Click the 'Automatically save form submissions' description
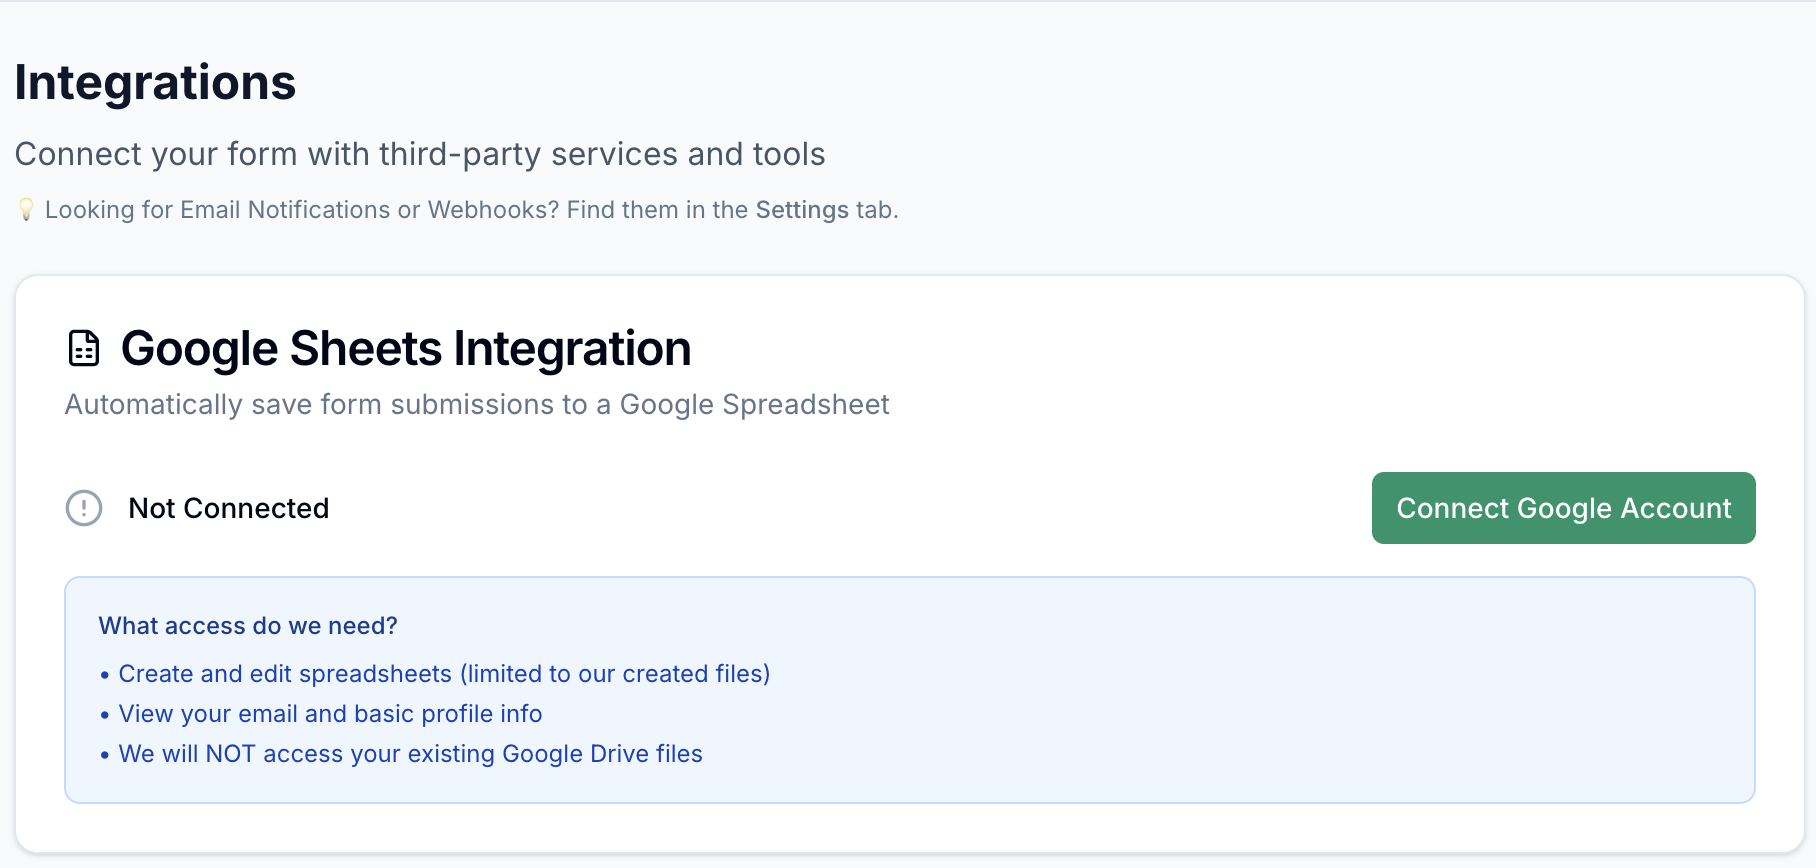This screenshot has width=1816, height=868. 476,405
